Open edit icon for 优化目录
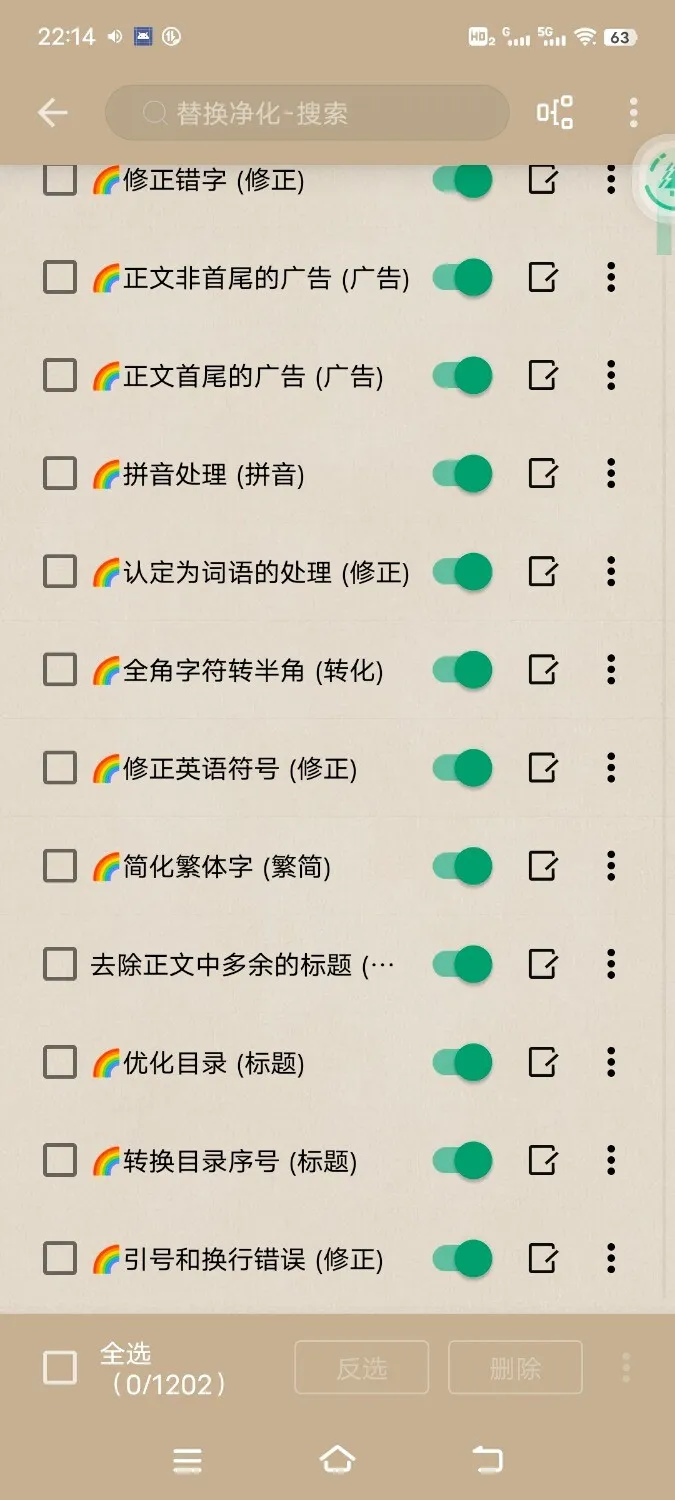 point(542,1062)
